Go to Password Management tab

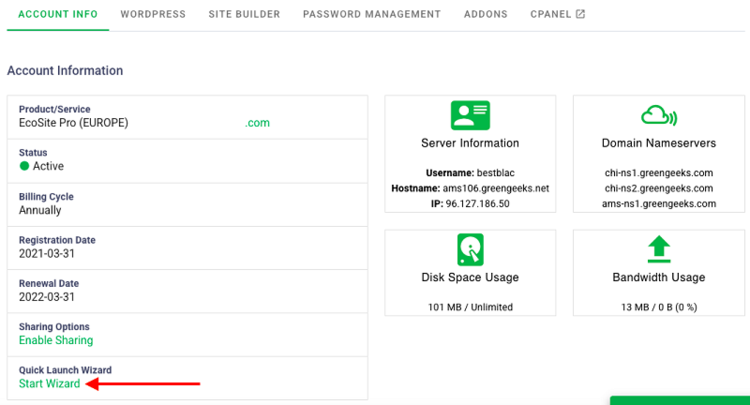pos(371,14)
